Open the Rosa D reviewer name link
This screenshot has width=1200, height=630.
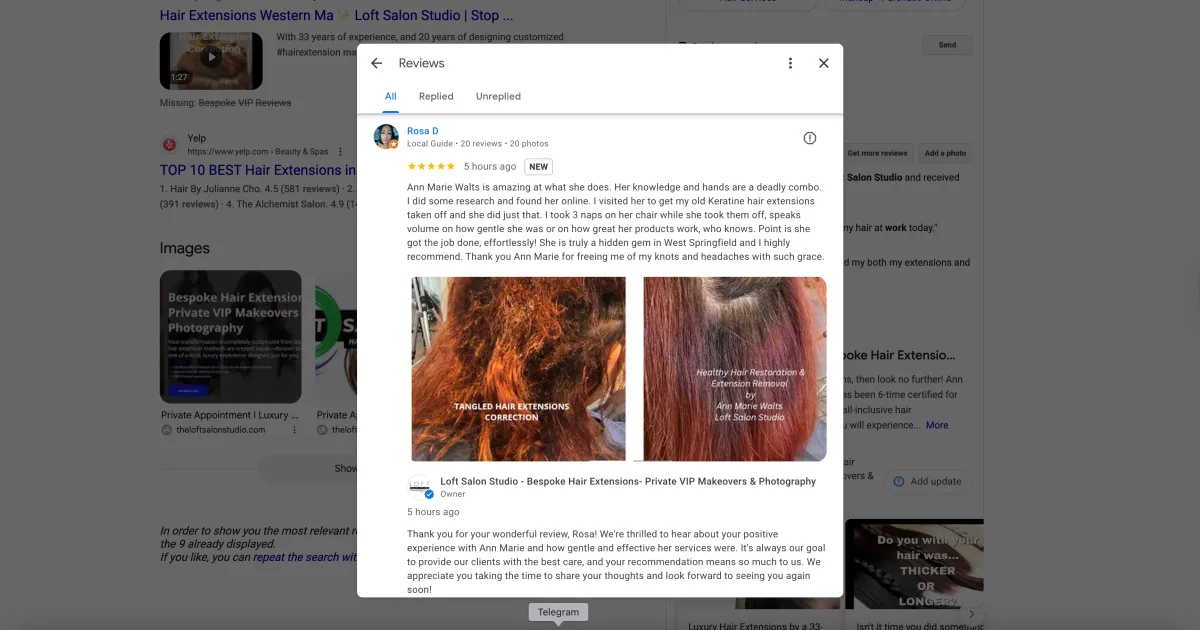422,131
